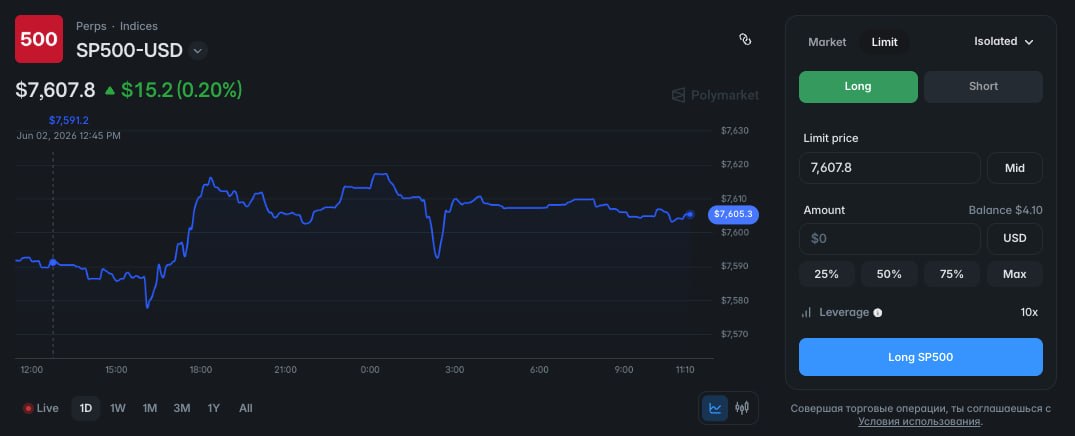
Task: Click the red 500 index logo
Action: [x=39, y=39]
